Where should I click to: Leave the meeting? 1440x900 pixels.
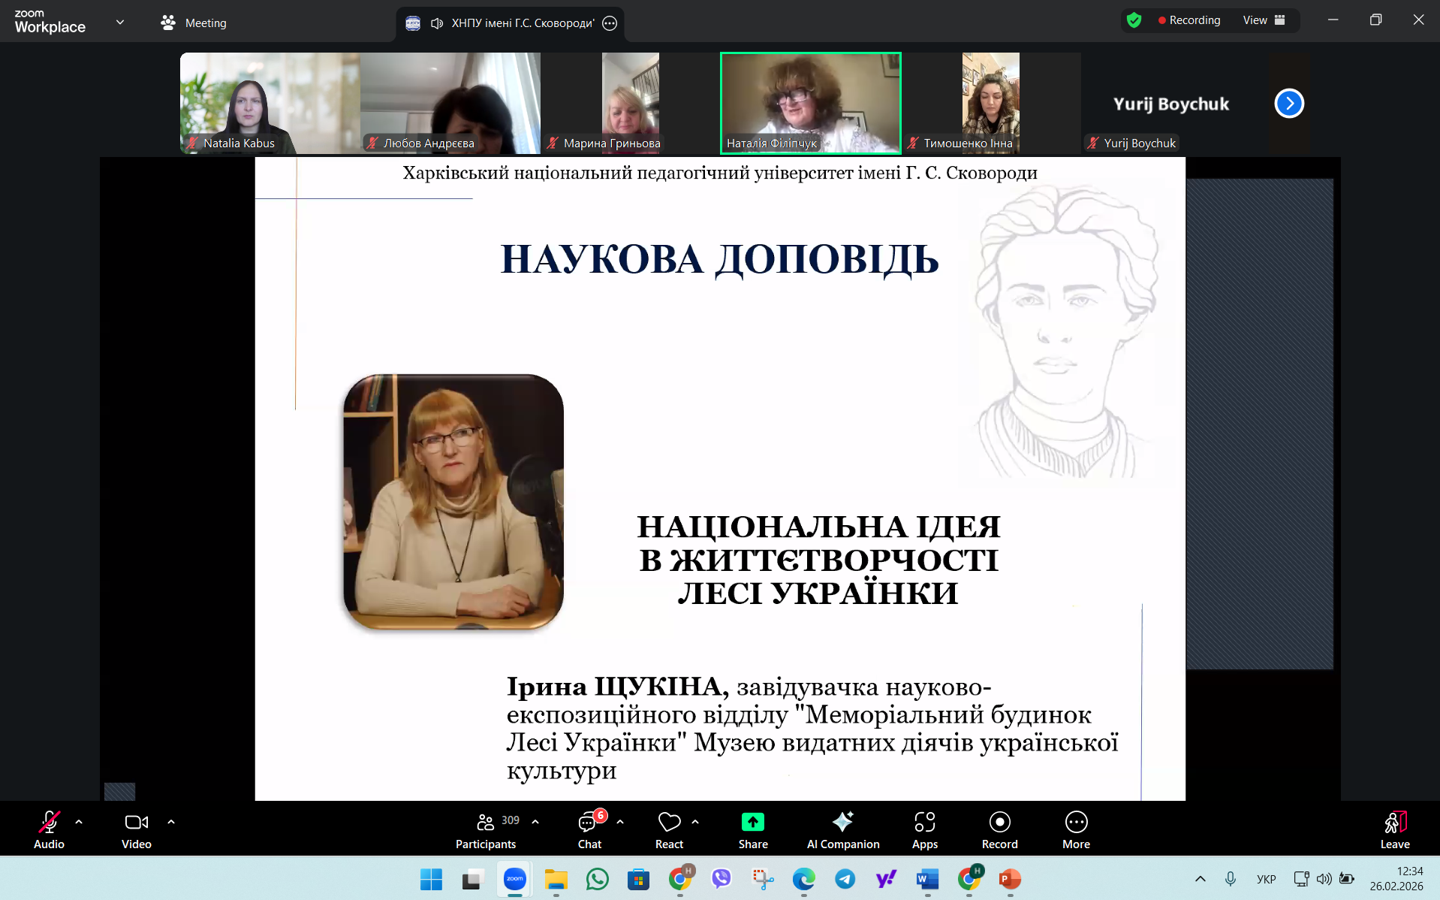(1394, 829)
